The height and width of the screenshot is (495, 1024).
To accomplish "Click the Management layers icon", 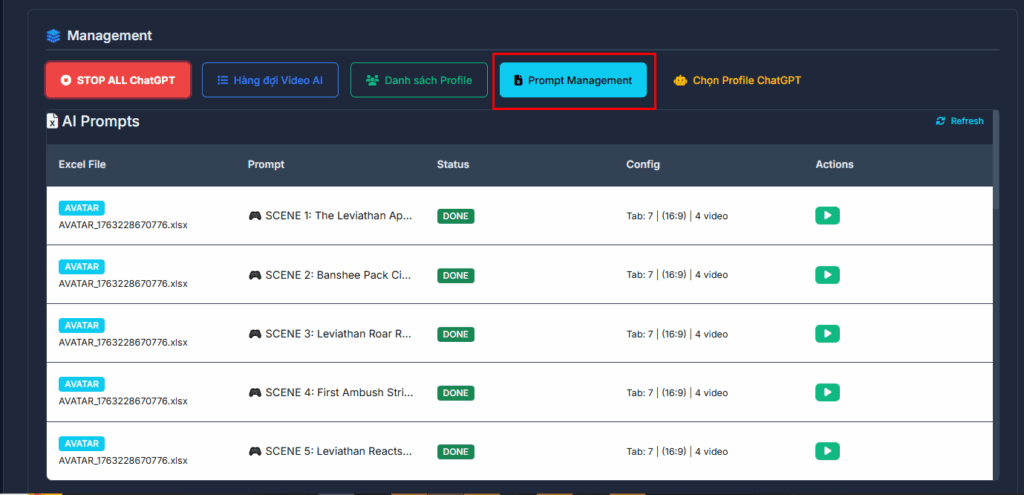I will click(53, 36).
